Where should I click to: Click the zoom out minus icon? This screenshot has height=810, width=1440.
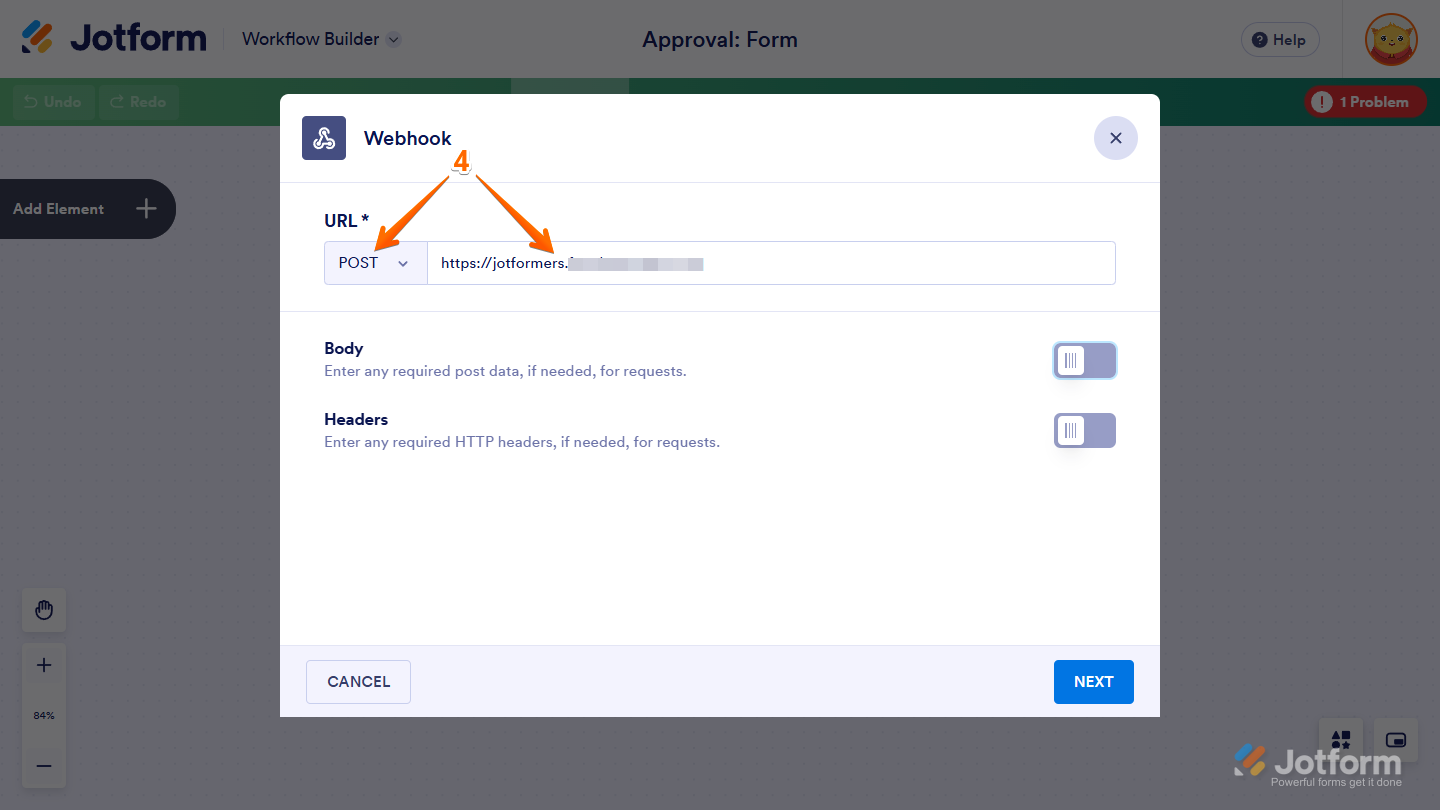tap(43, 766)
